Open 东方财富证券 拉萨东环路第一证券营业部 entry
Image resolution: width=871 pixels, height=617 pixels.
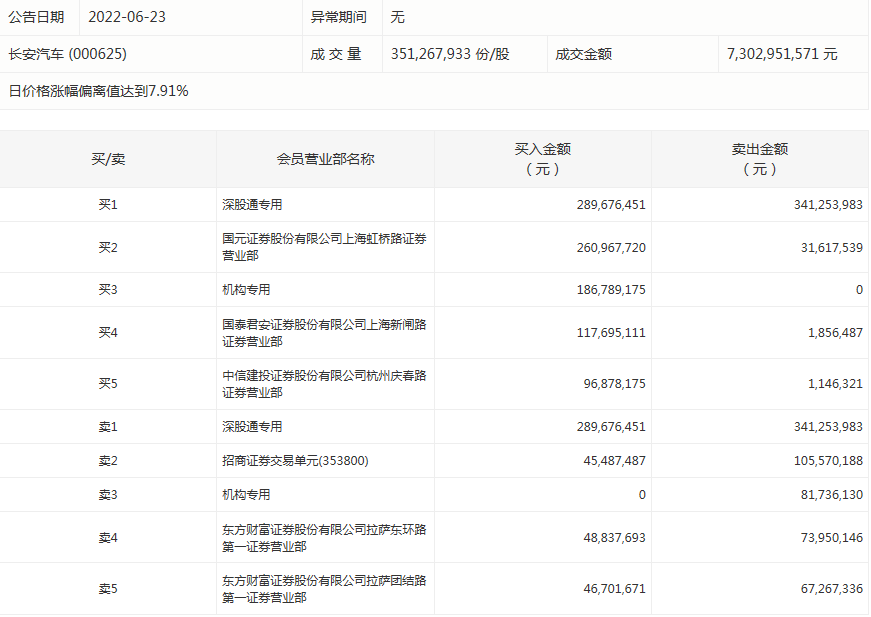[x=324, y=538]
